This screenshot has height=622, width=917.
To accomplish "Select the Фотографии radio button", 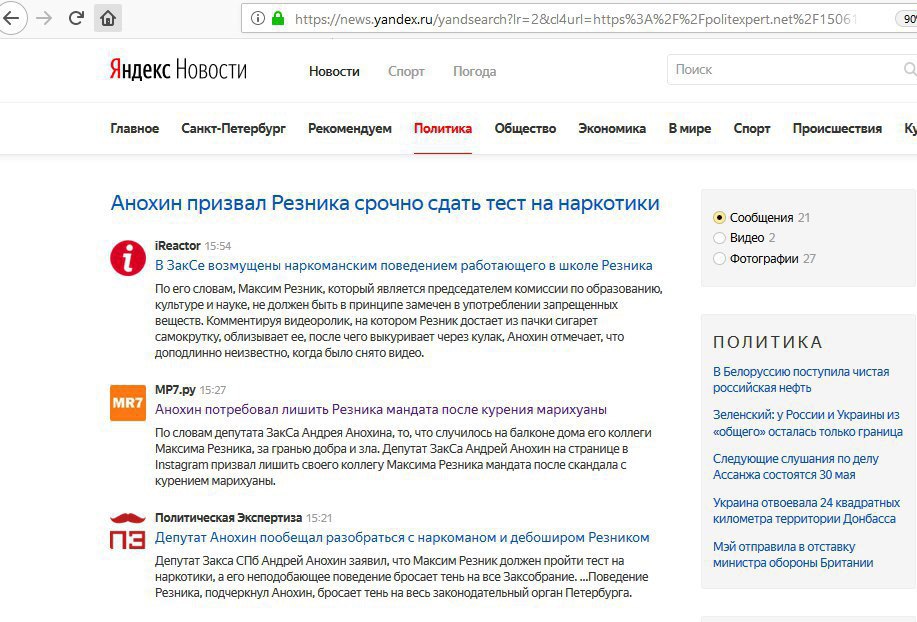I will tap(719, 258).
